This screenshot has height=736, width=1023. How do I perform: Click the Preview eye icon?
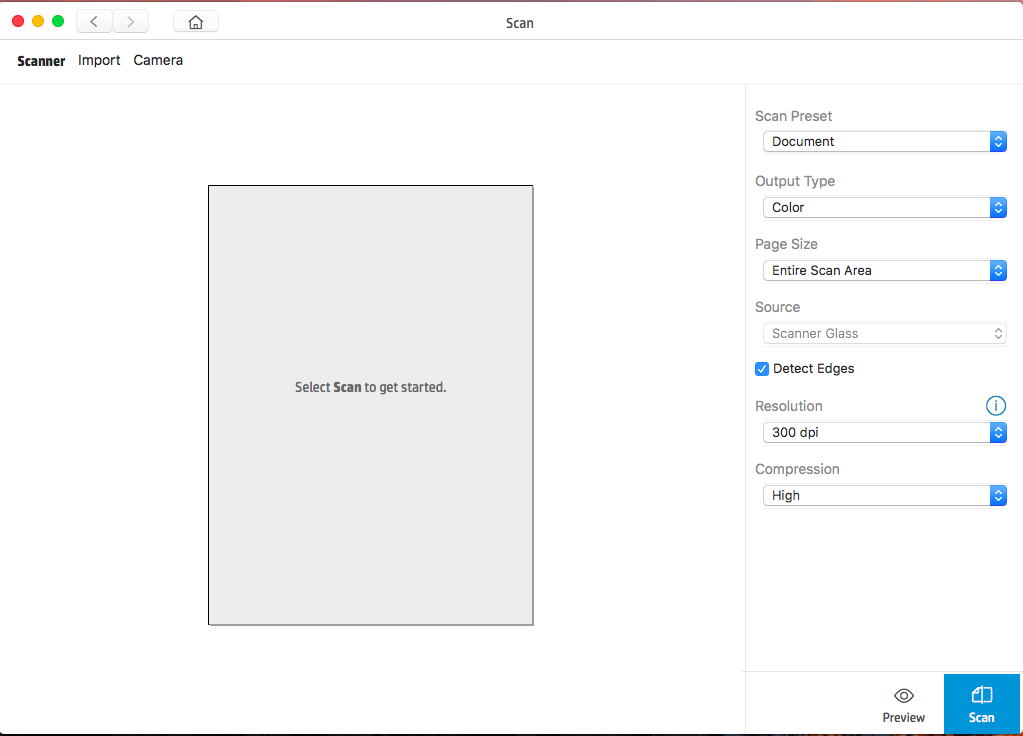(x=903, y=696)
